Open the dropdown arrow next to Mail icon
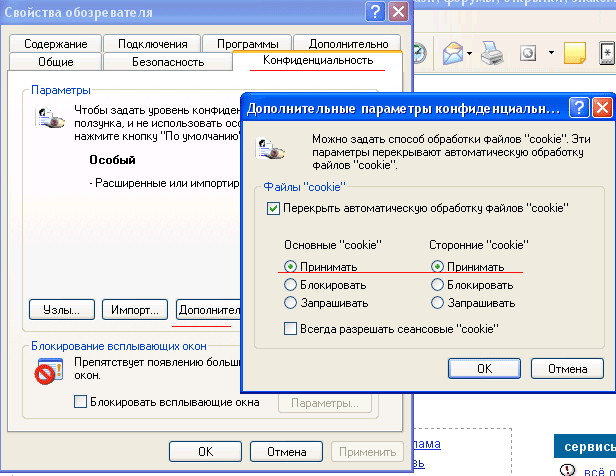 [469, 52]
